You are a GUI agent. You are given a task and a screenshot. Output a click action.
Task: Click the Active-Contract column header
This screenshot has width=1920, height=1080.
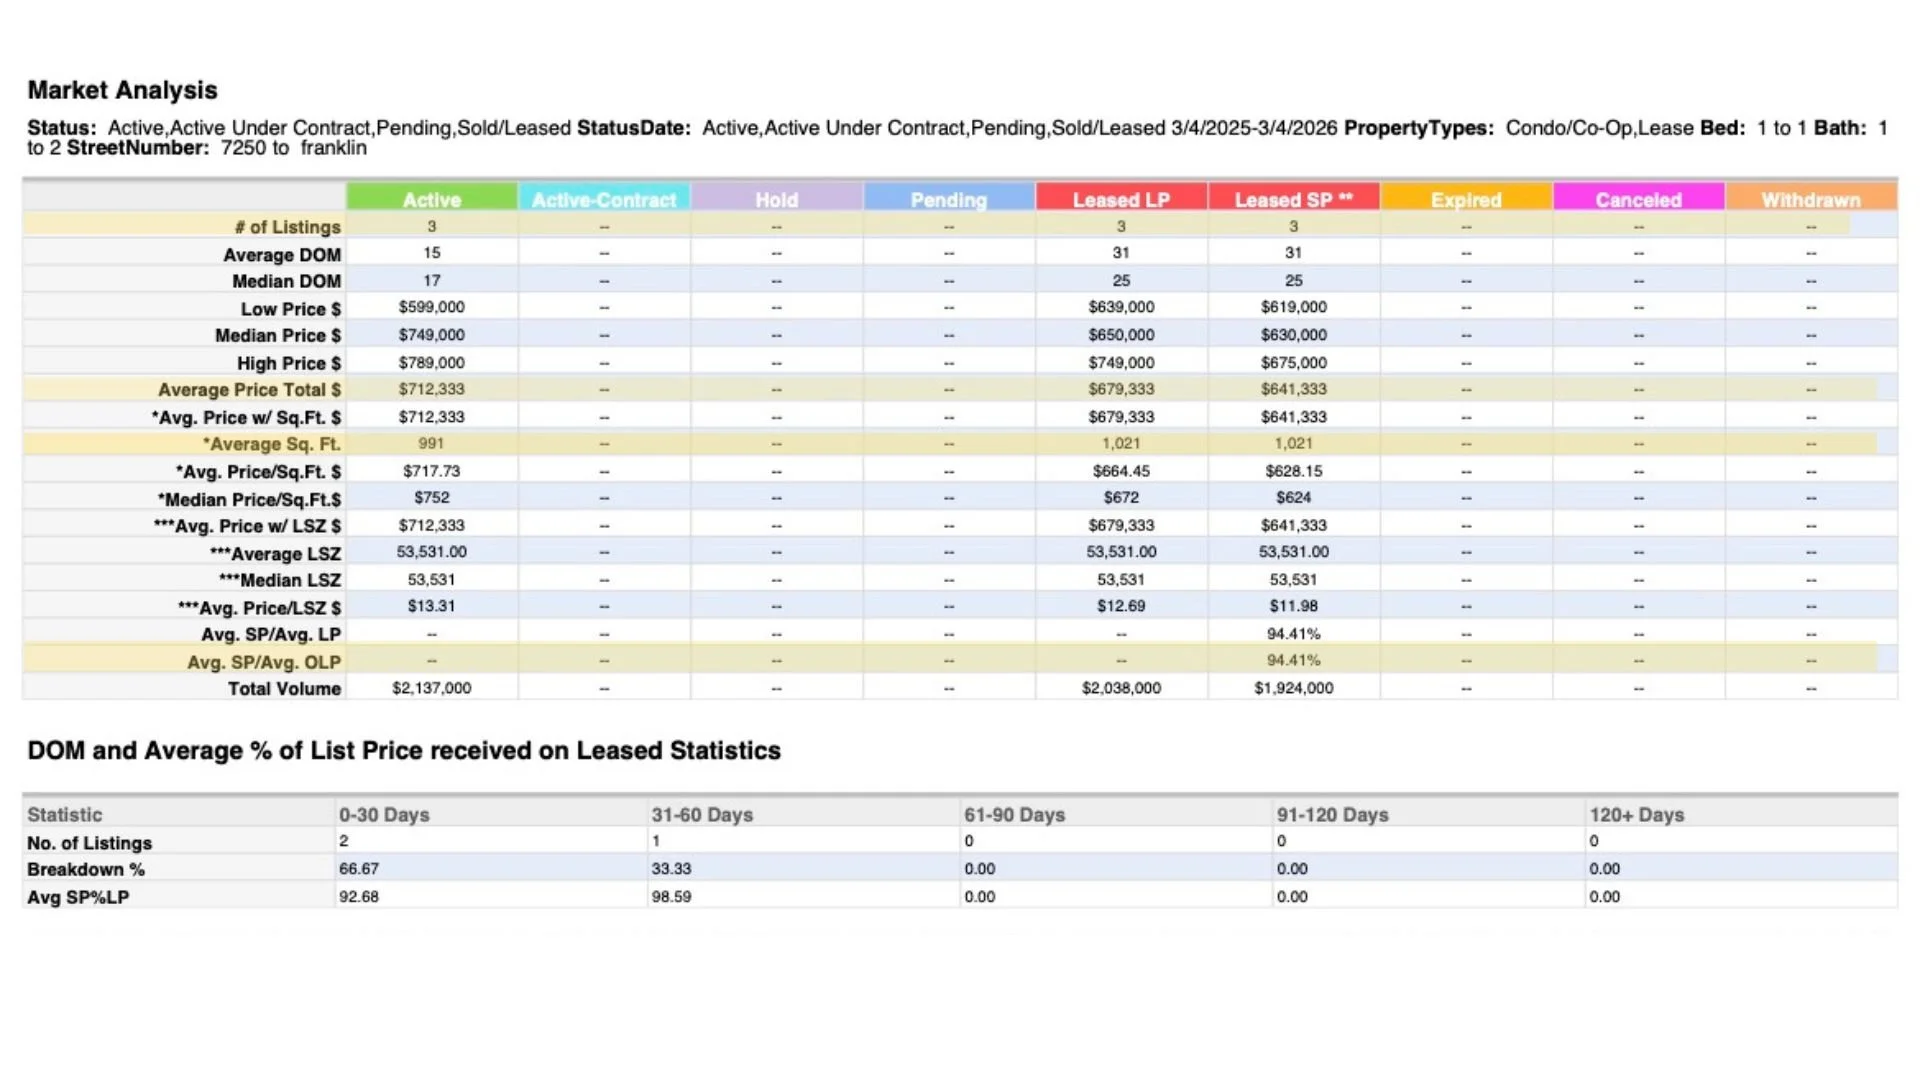604,199
